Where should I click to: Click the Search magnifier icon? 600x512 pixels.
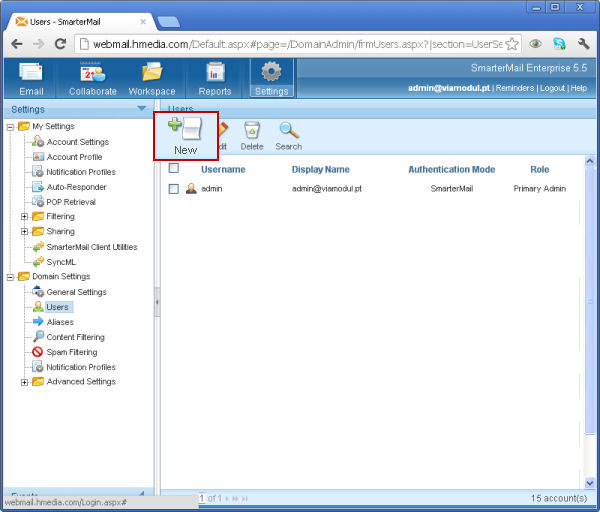[289, 130]
